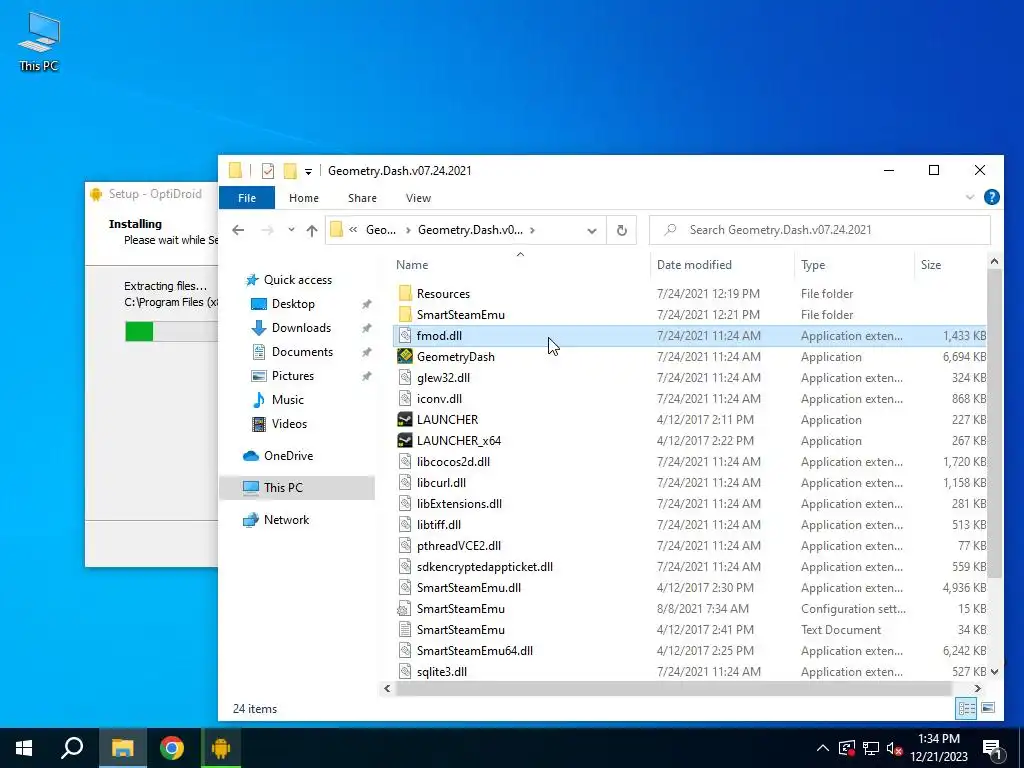Open the Home ribbon tab
The image size is (1024, 768).
[304, 198]
